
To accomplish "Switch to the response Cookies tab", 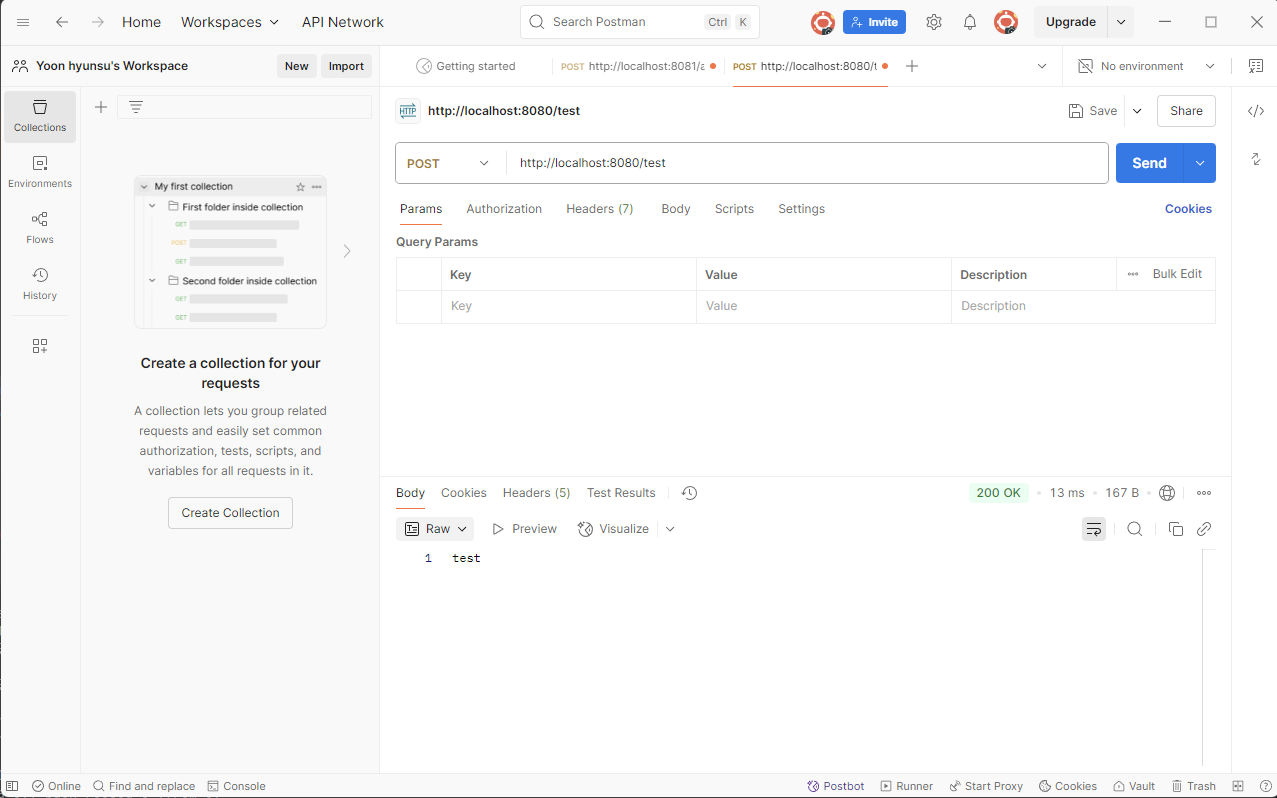I will click(464, 493).
